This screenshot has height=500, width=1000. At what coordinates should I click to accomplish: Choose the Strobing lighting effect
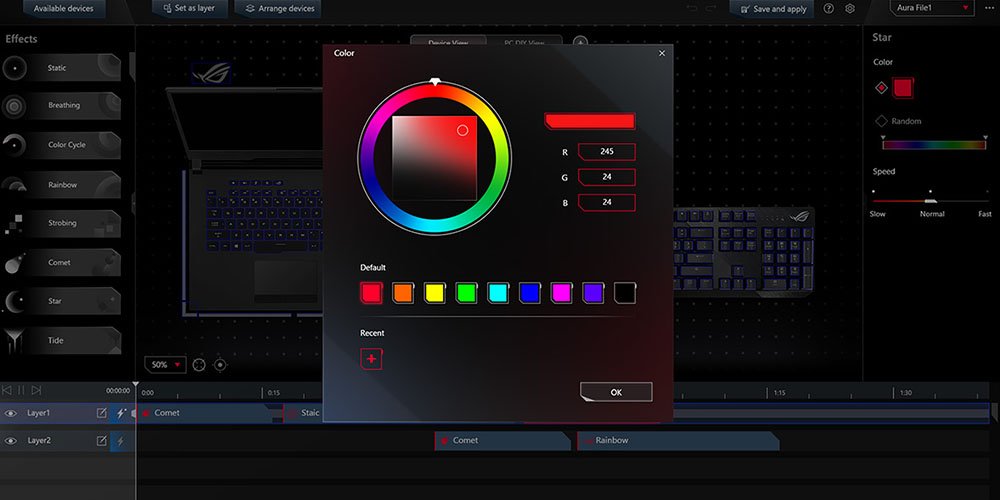60,223
